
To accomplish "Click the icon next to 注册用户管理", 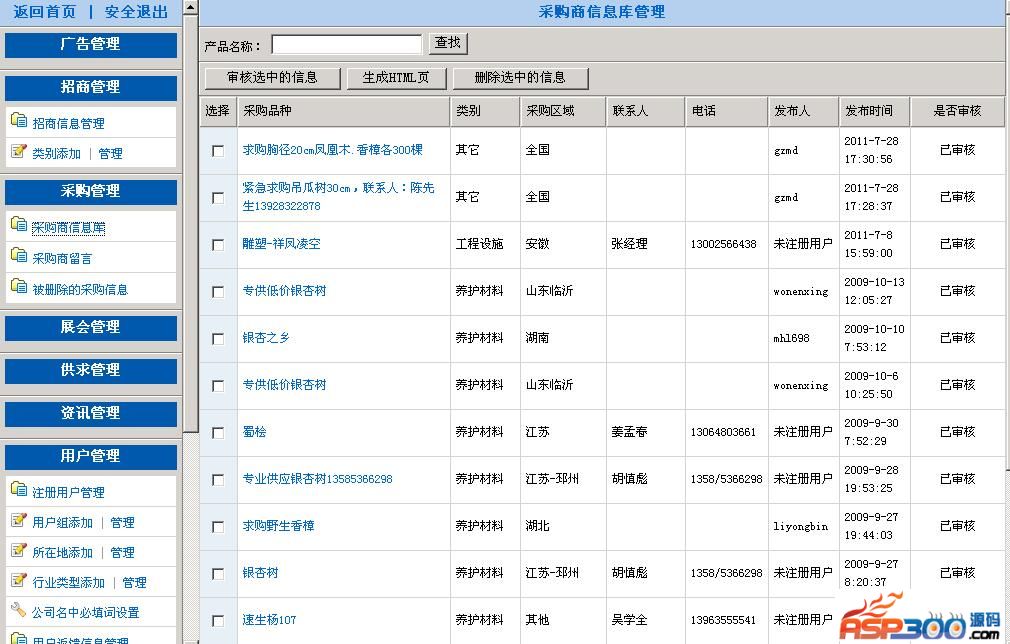I will pyautogui.click(x=18, y=490).
